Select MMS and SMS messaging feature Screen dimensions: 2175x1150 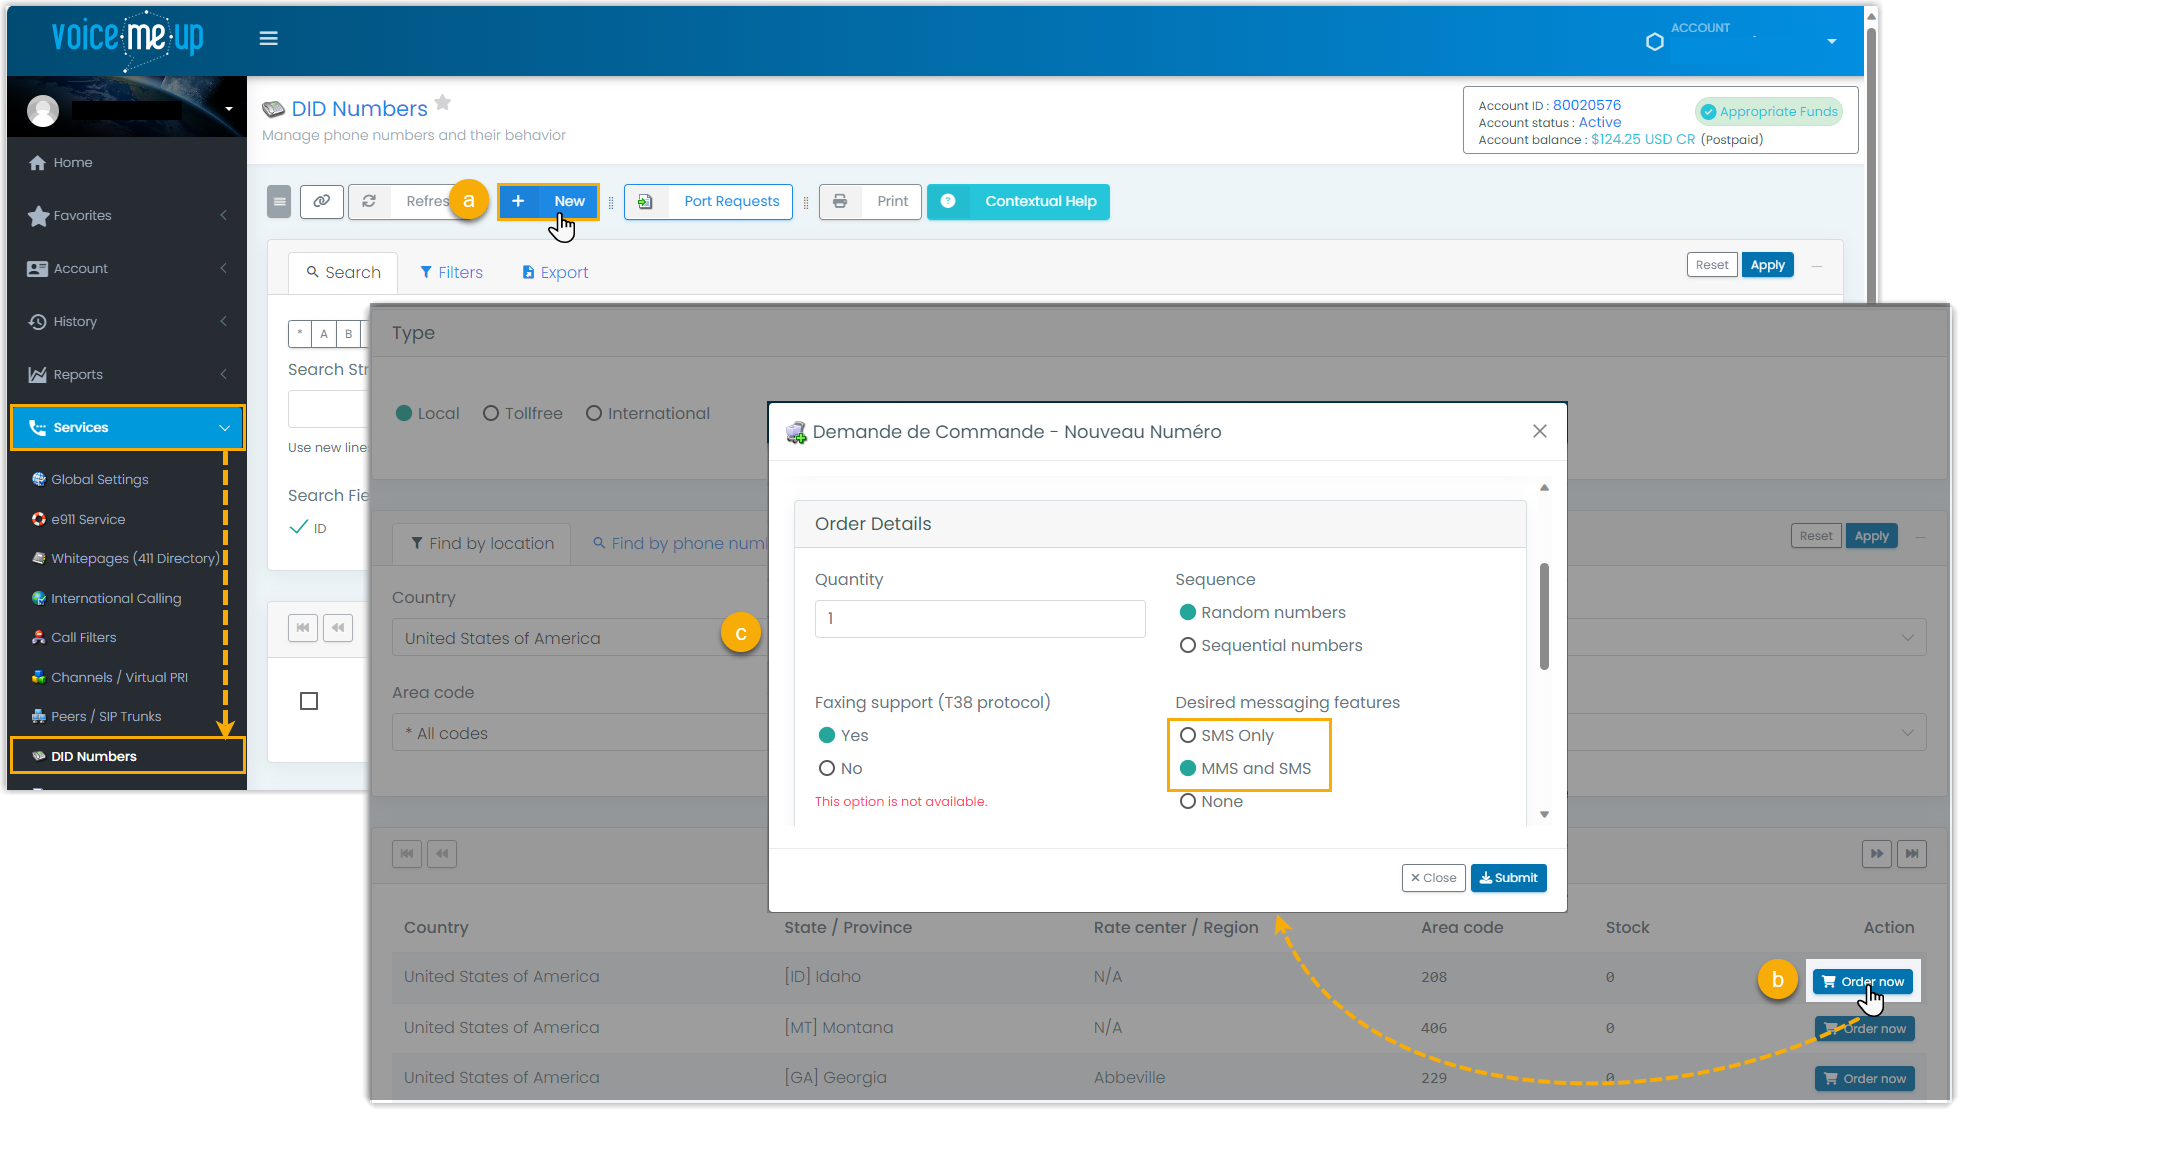[x=1188, y=768]
